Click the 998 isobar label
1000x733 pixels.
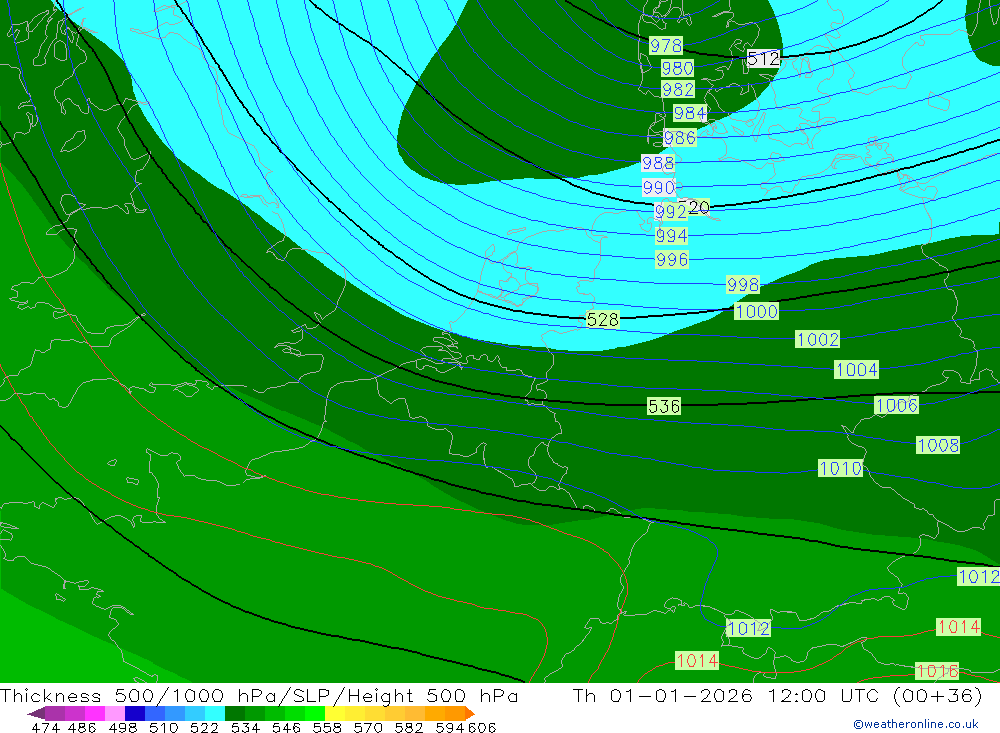point(743,284)
